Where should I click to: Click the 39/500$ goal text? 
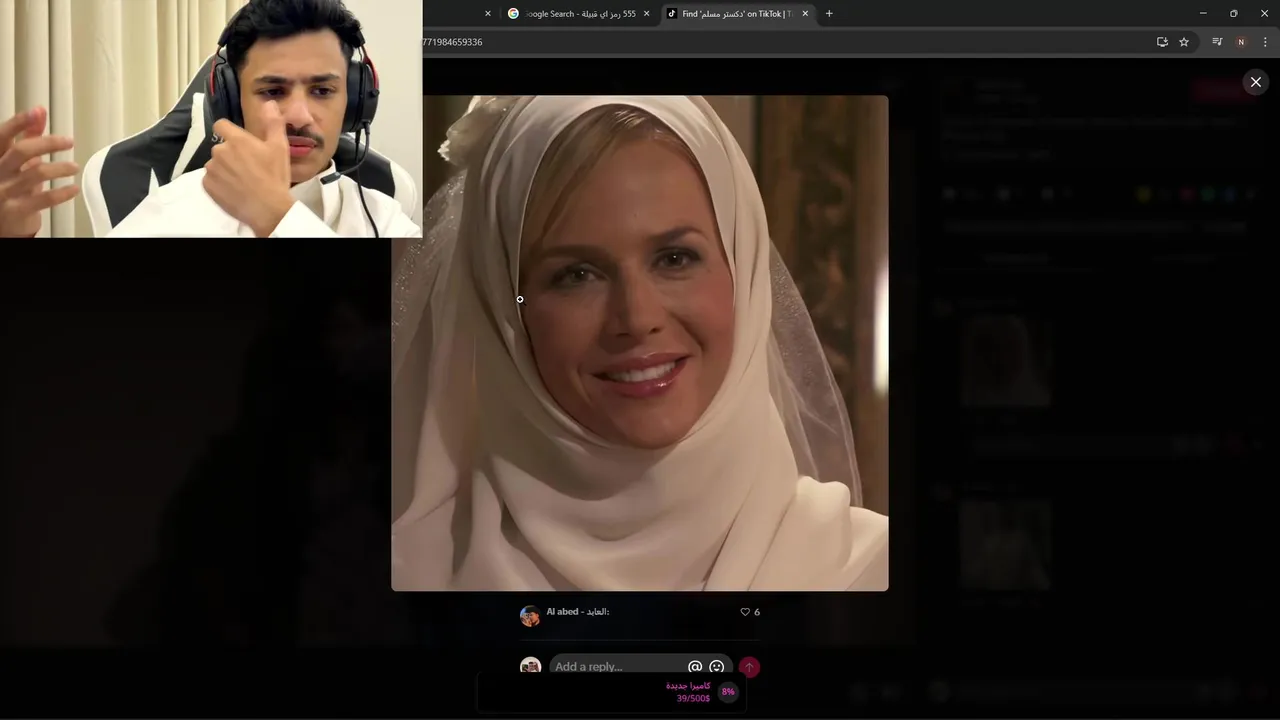point(693,698)
